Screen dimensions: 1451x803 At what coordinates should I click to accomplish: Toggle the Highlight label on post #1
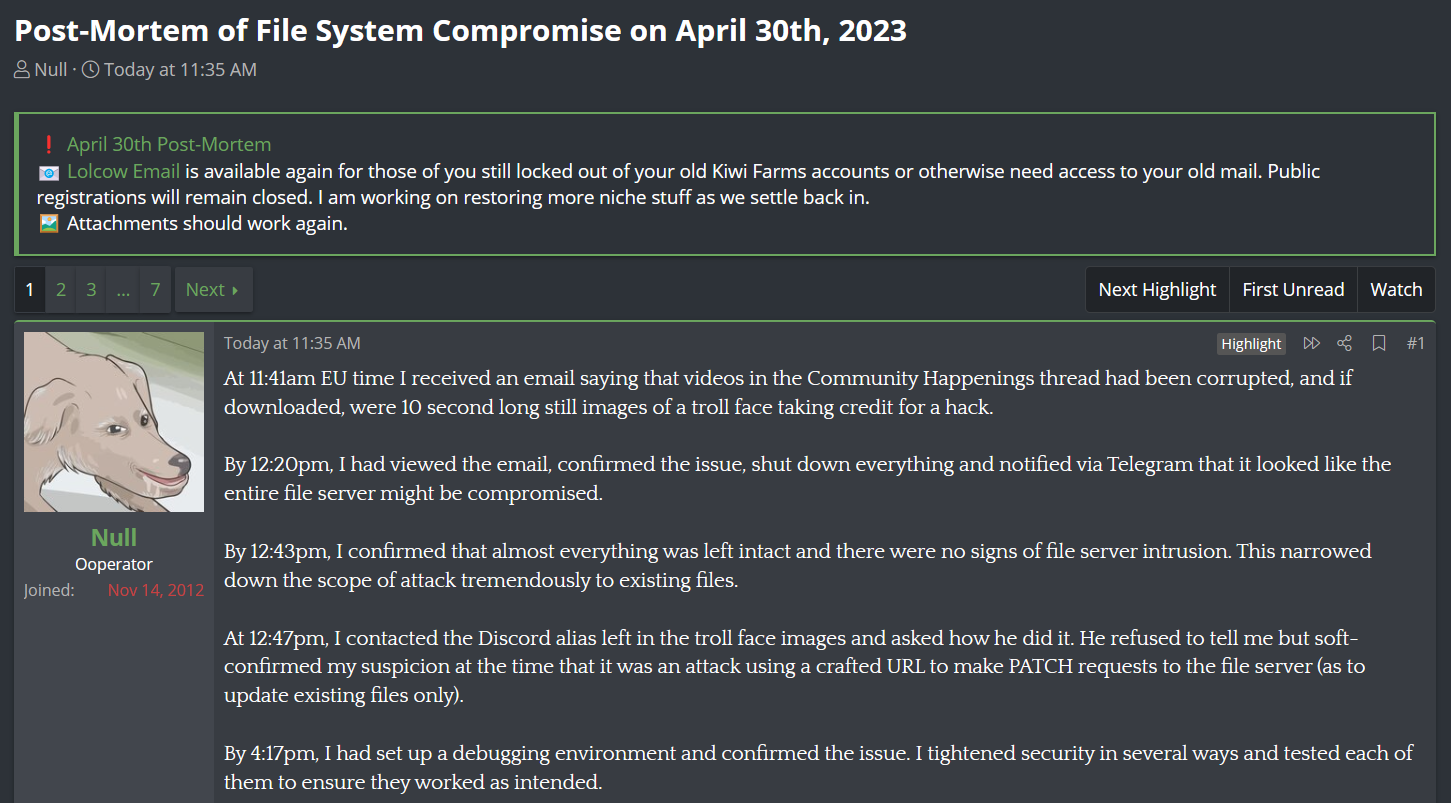click(1251, 343)
